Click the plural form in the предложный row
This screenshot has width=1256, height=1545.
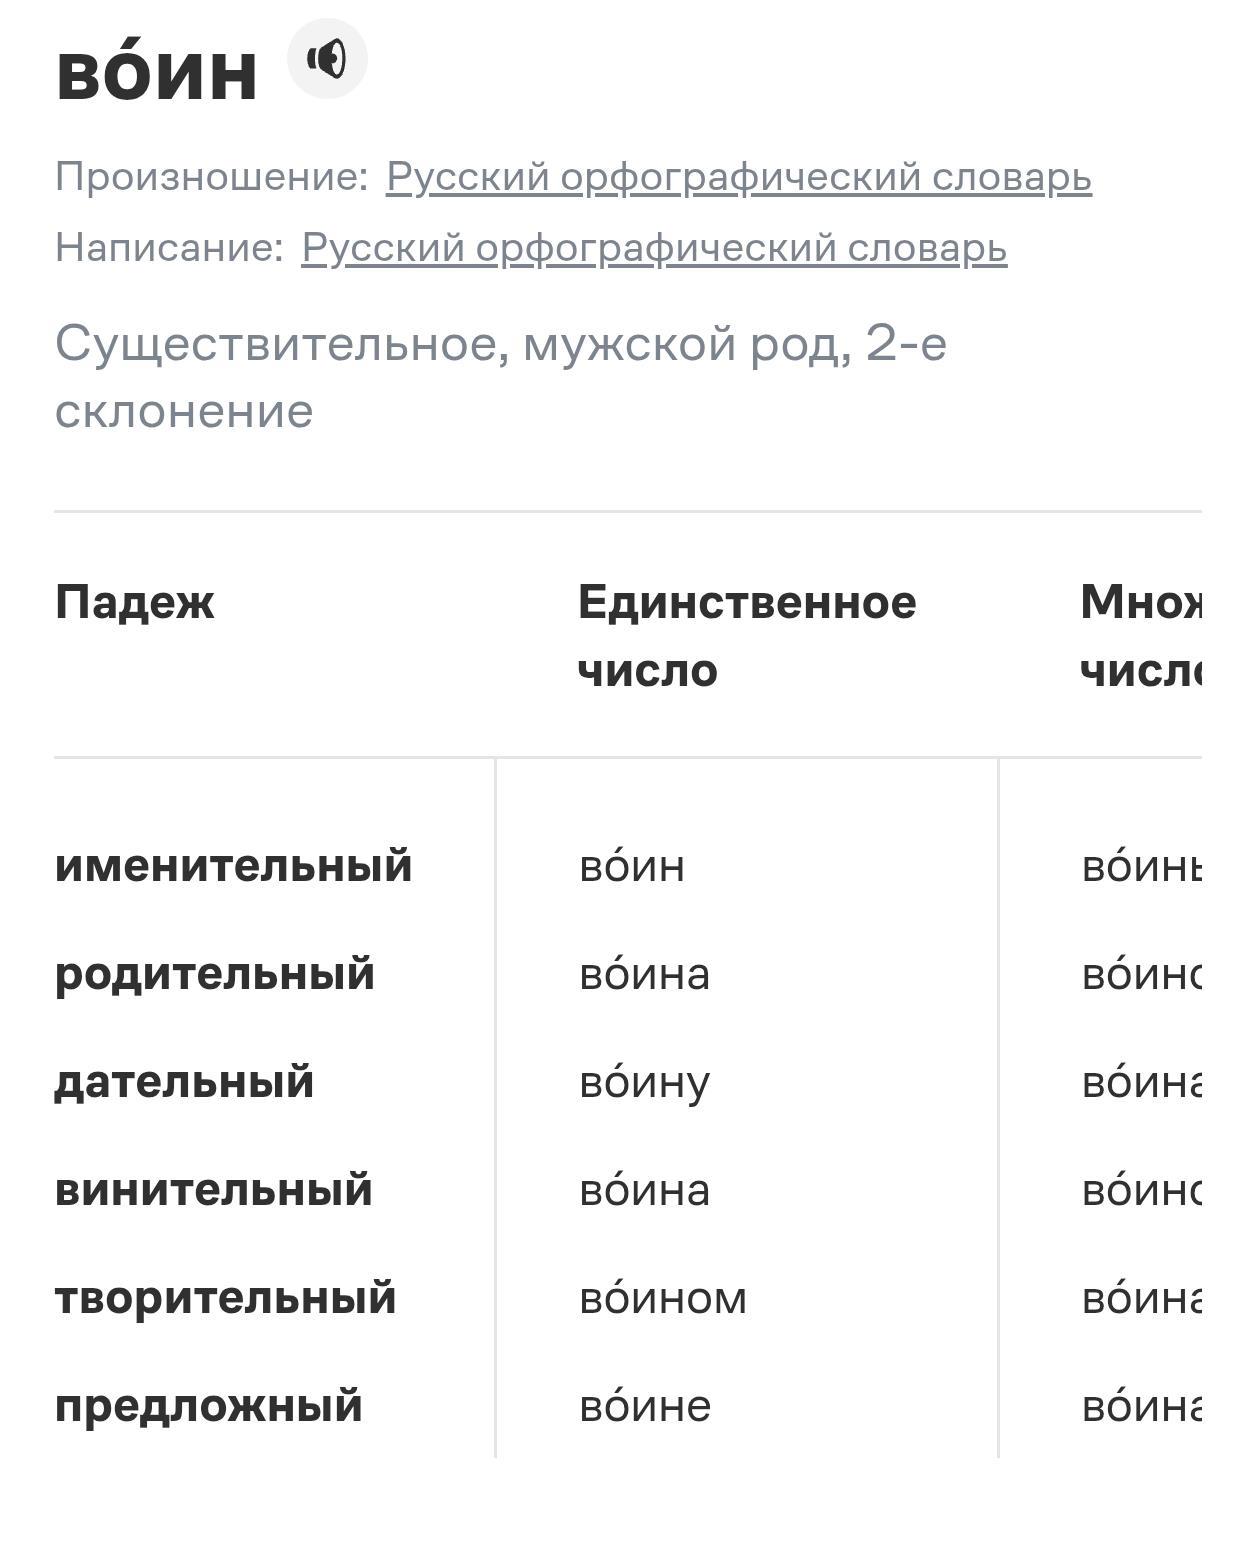point(1140,1406)
